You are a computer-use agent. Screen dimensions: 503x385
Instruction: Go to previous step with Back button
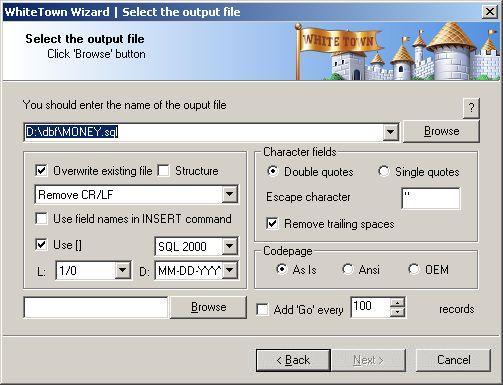point(293,360)
